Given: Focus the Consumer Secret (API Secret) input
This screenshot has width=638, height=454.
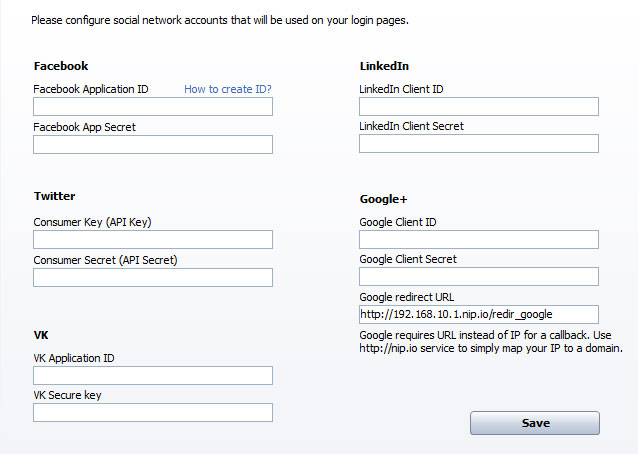Looking at the screenshot, I should (x=153, y=277).
